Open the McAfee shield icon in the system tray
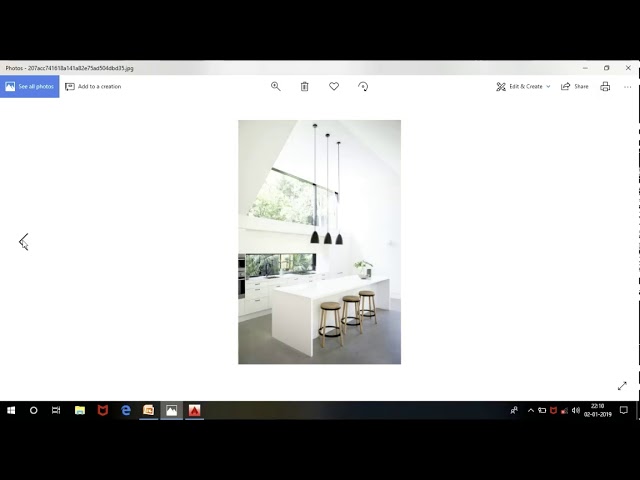 click(553, 410)
